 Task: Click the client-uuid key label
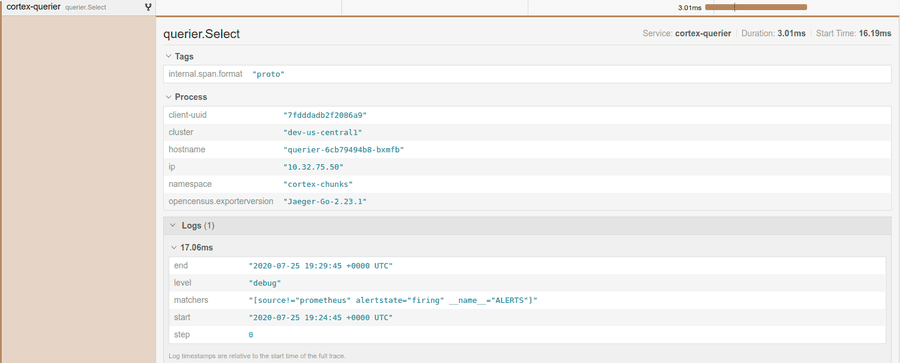[187, 115]
